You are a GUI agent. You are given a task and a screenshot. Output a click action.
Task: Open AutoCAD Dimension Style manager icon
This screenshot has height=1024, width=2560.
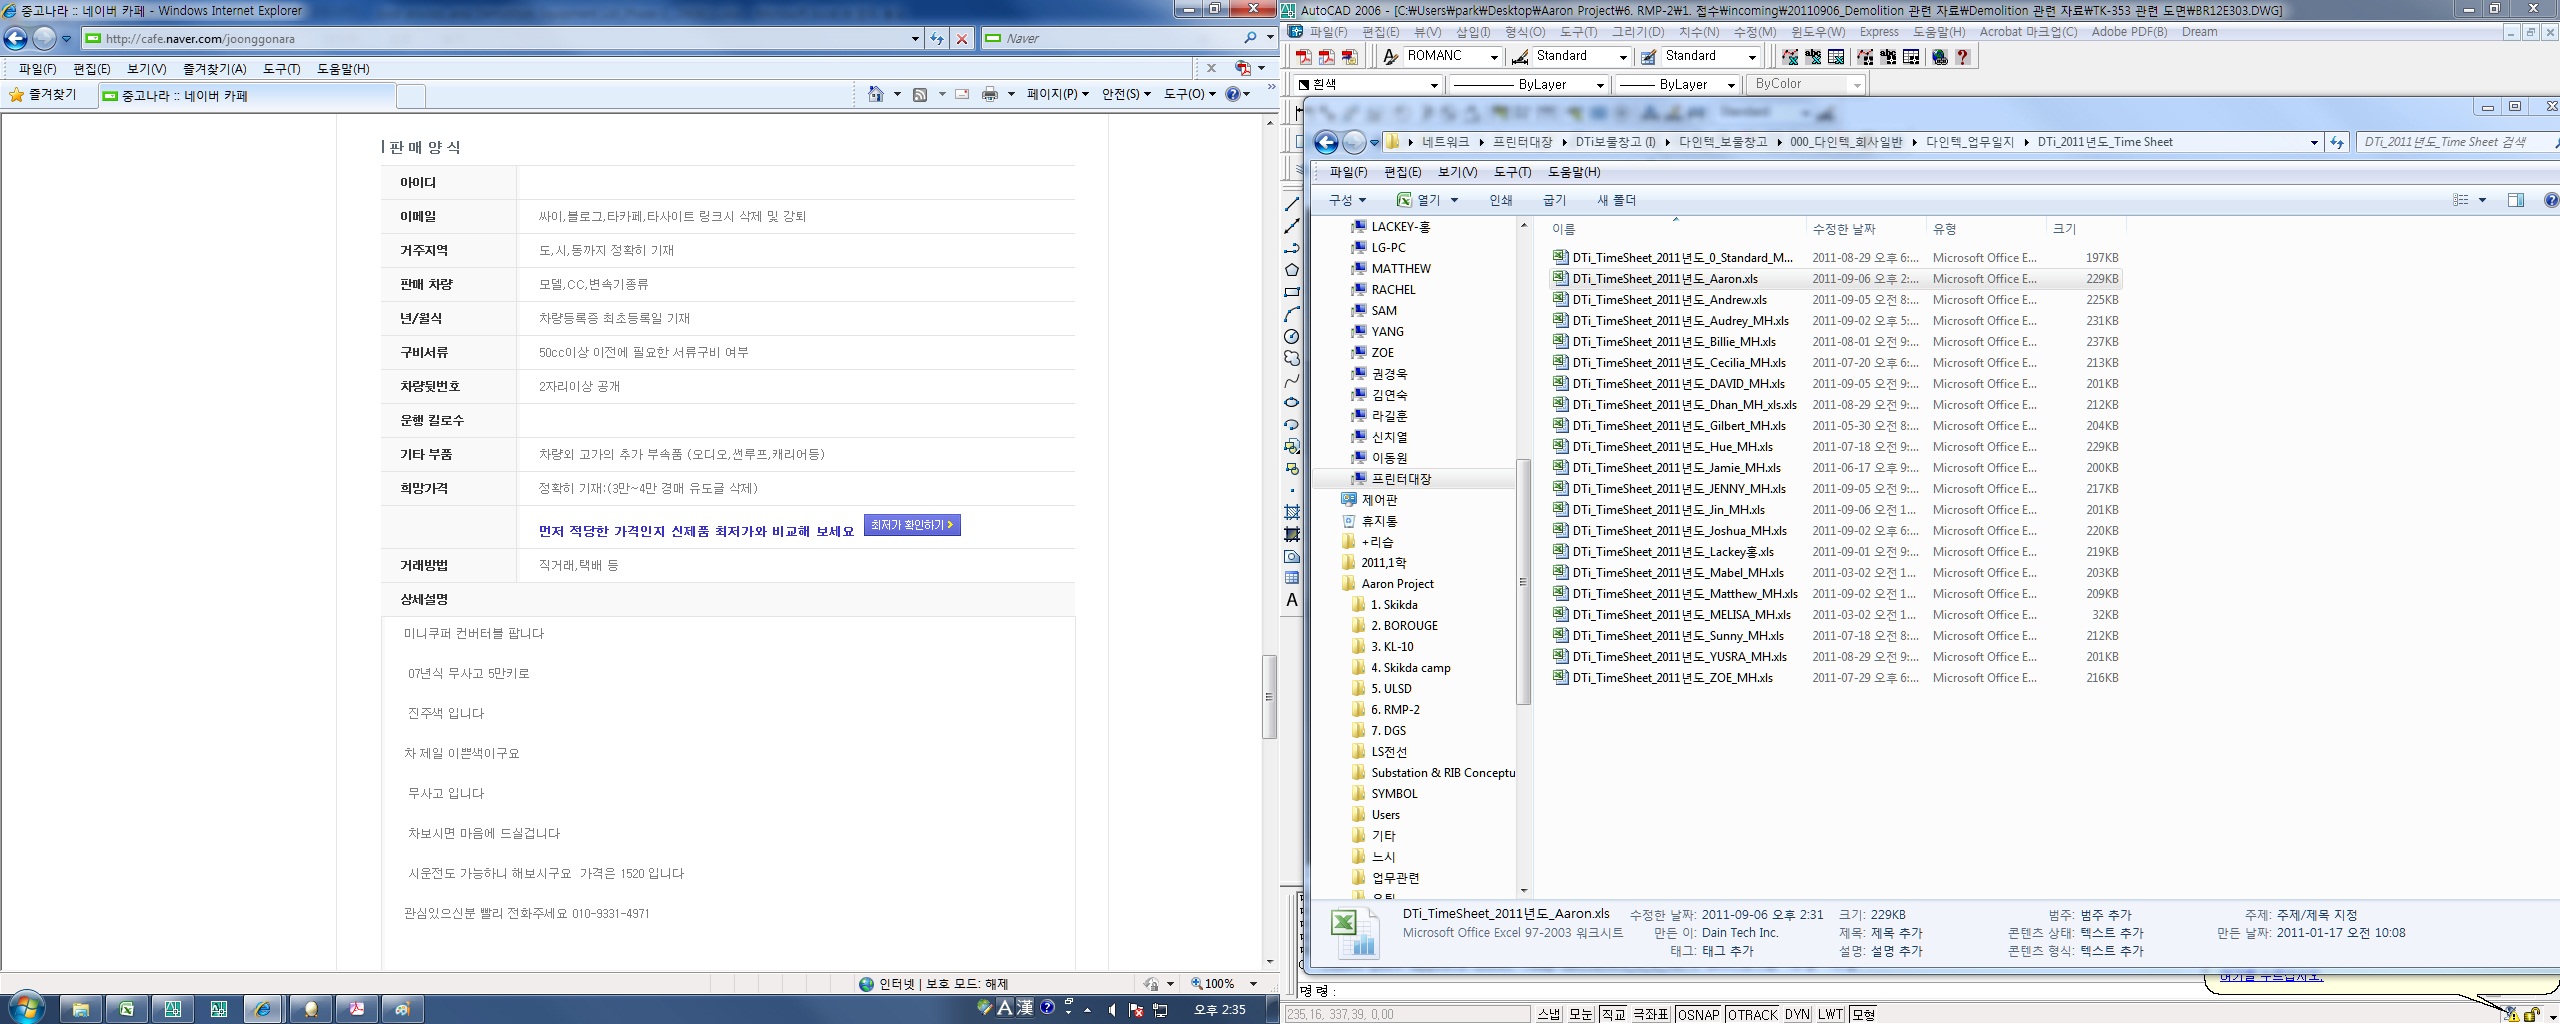(x=1520, y=57)
